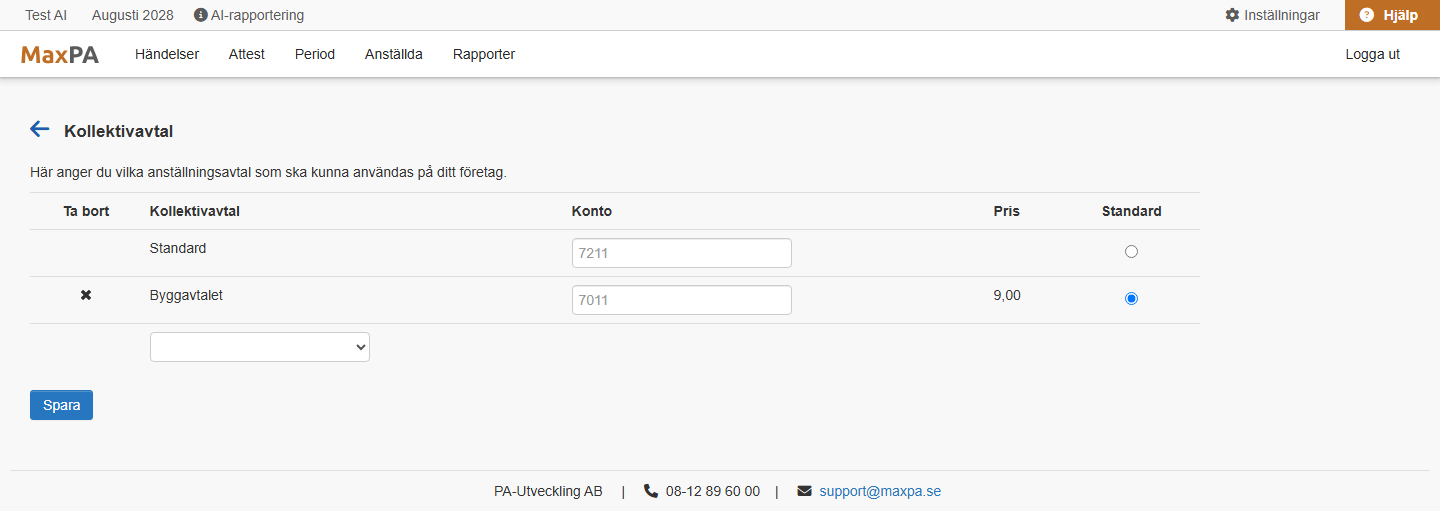Viewport: 1440px width, 511px height.
Task: Click the phone number 08-12 89 60 00
Action: coord(713,491)
